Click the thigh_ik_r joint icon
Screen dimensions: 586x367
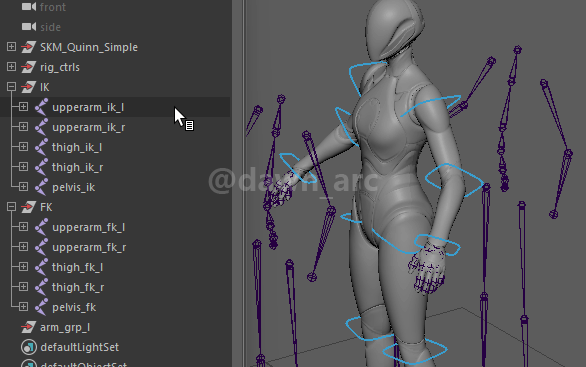(41, 167)
